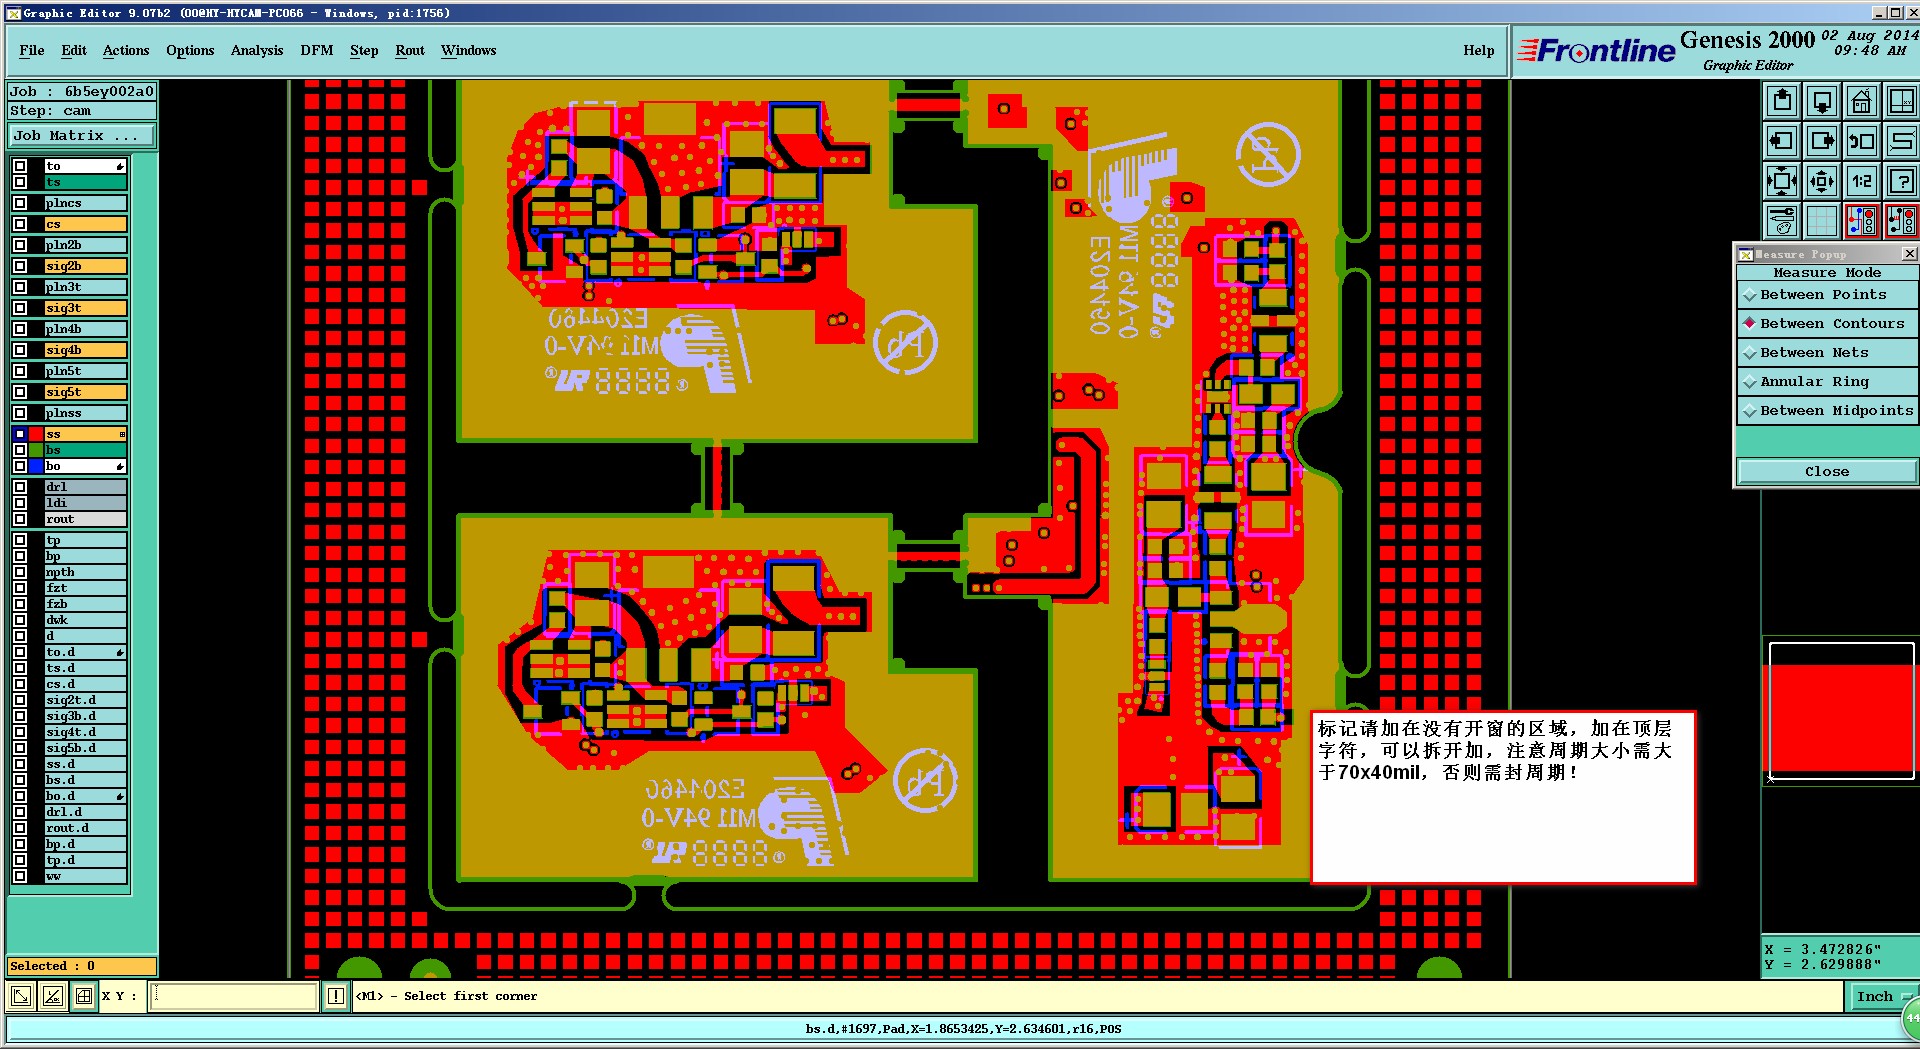Screen dimensions: 1920x1049
Task: Select Annular Ring measure mode
Action: tap(1827, 382)
